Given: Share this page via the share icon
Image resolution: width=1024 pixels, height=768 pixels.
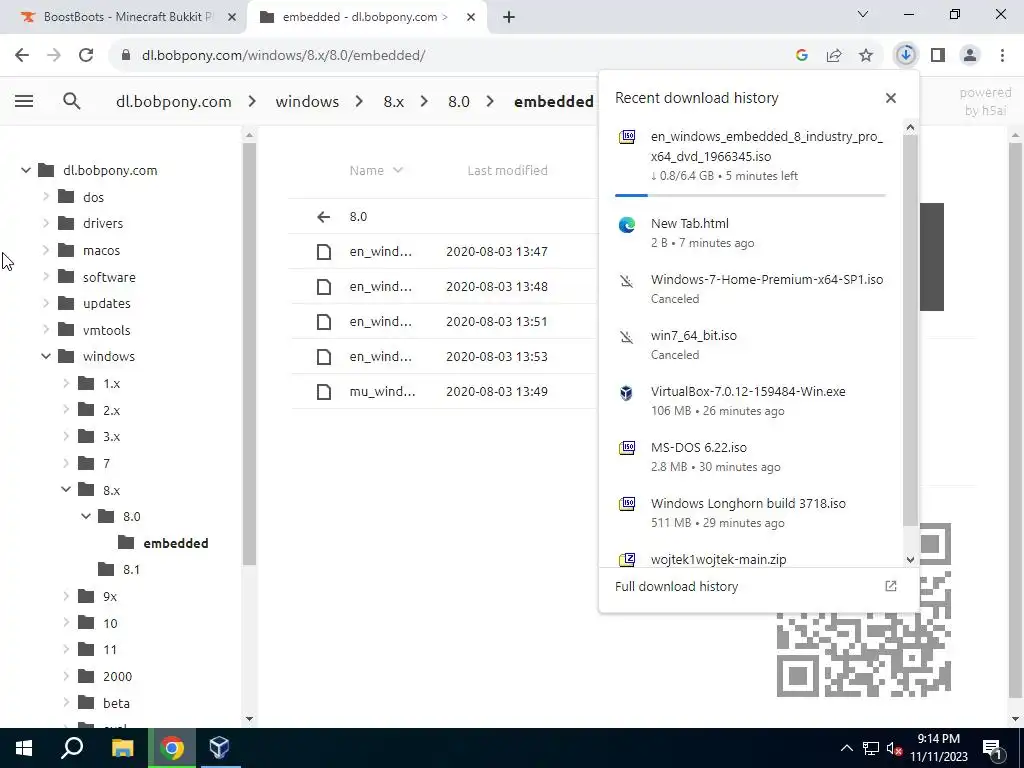Looking at the screenshot, I should pyautogui.click(x=834, y=56).
